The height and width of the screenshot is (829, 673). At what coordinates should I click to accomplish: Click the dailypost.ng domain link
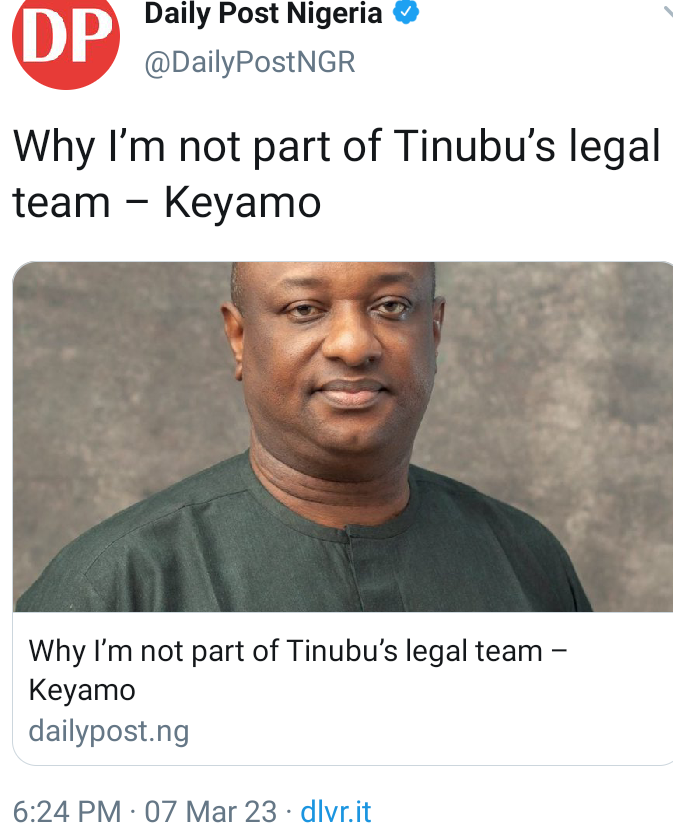tap(109, 732)
